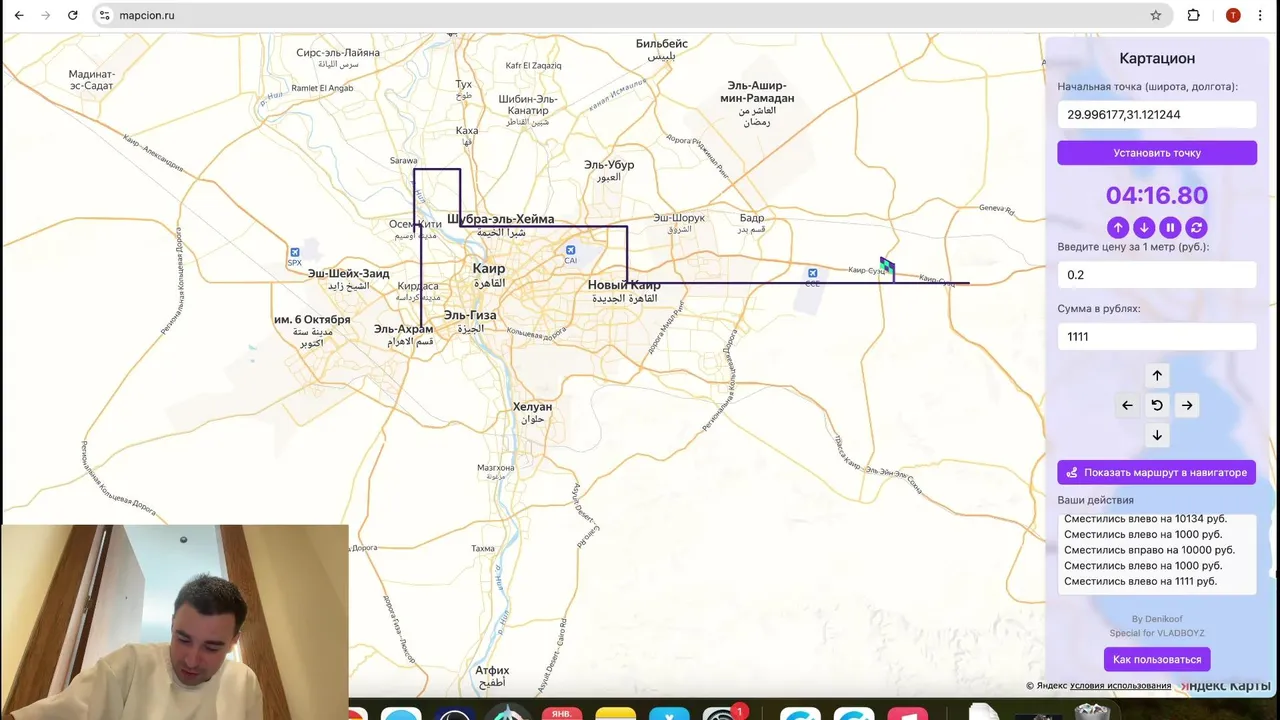Screen dimensions: 1280x720
Task: Pause the timer
Action: tap(1170, 227)
